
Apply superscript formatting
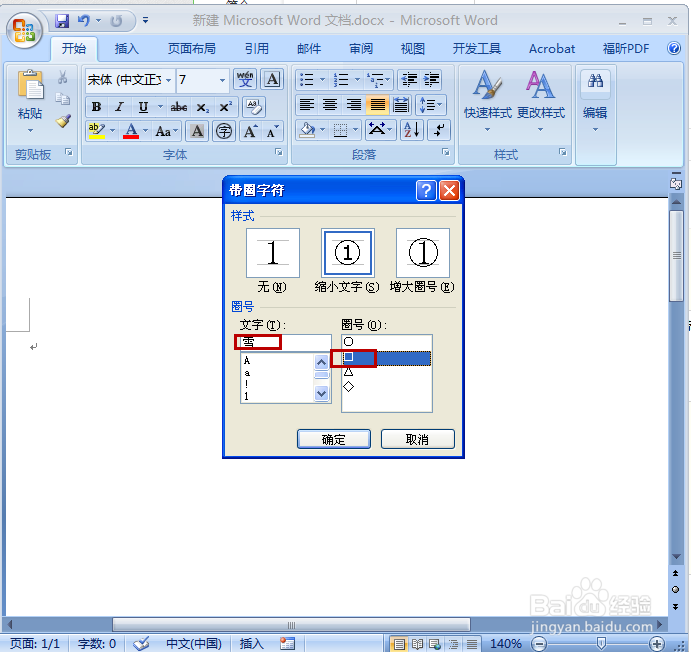(226, 107)
